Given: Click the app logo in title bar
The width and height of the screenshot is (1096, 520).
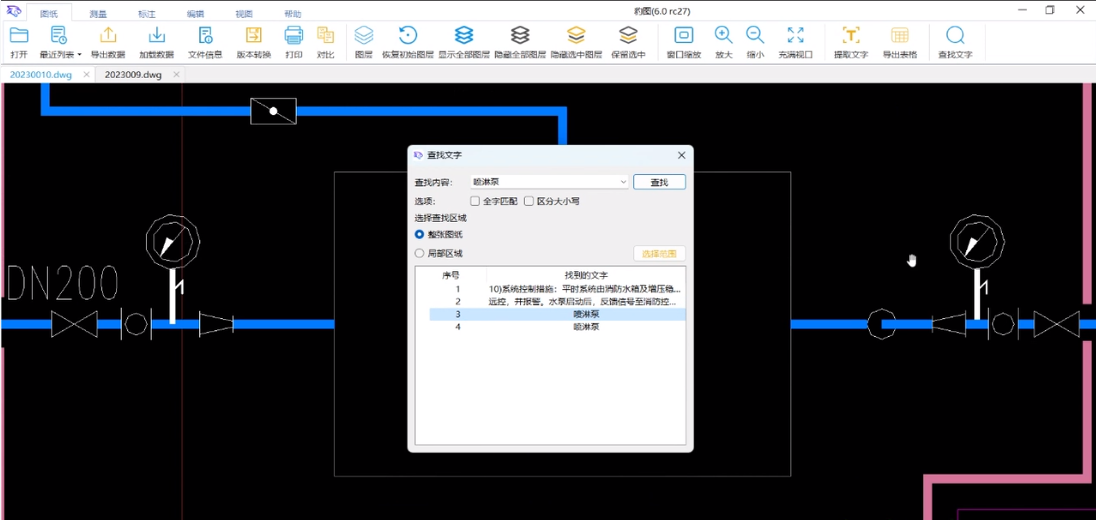Looking at the screenshot, I should [x=13, y=10].
